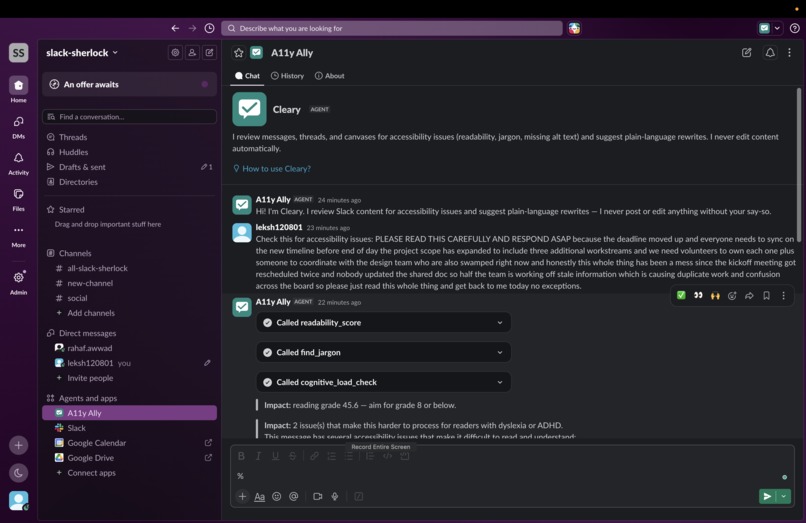Open More in the left rail

19,236
